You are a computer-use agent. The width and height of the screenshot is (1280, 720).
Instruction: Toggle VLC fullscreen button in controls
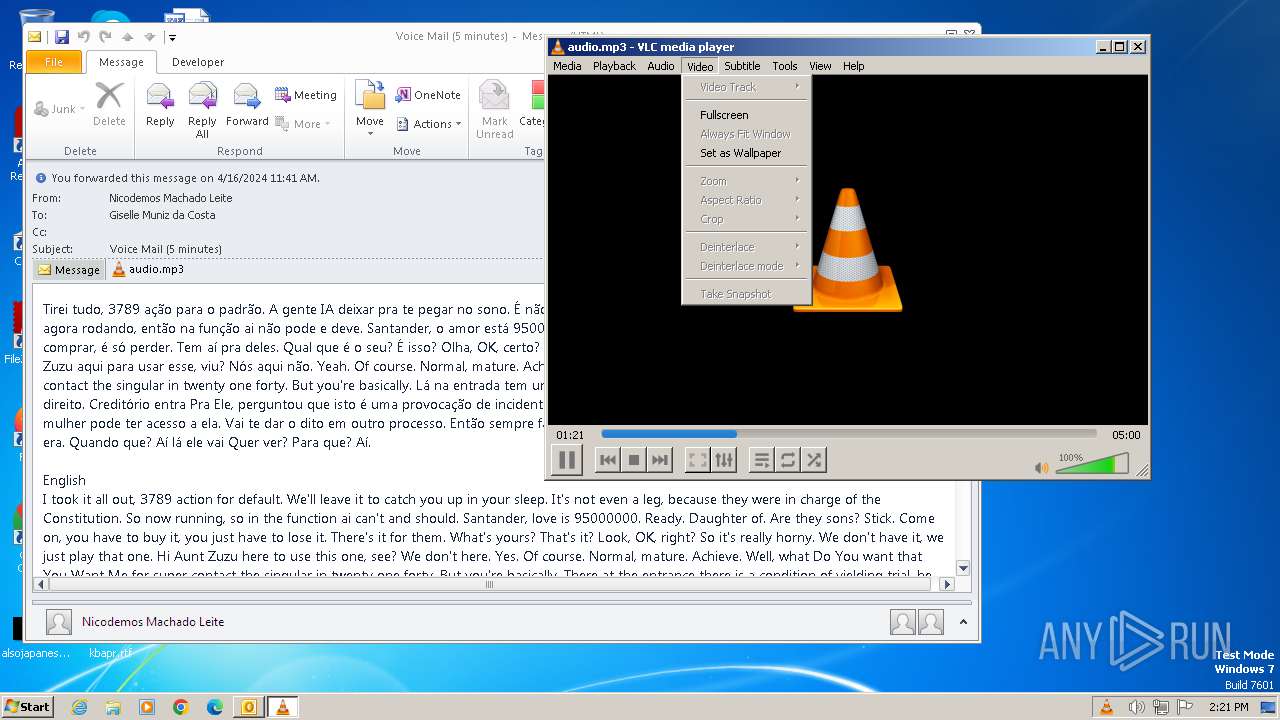tap(697, 460)
